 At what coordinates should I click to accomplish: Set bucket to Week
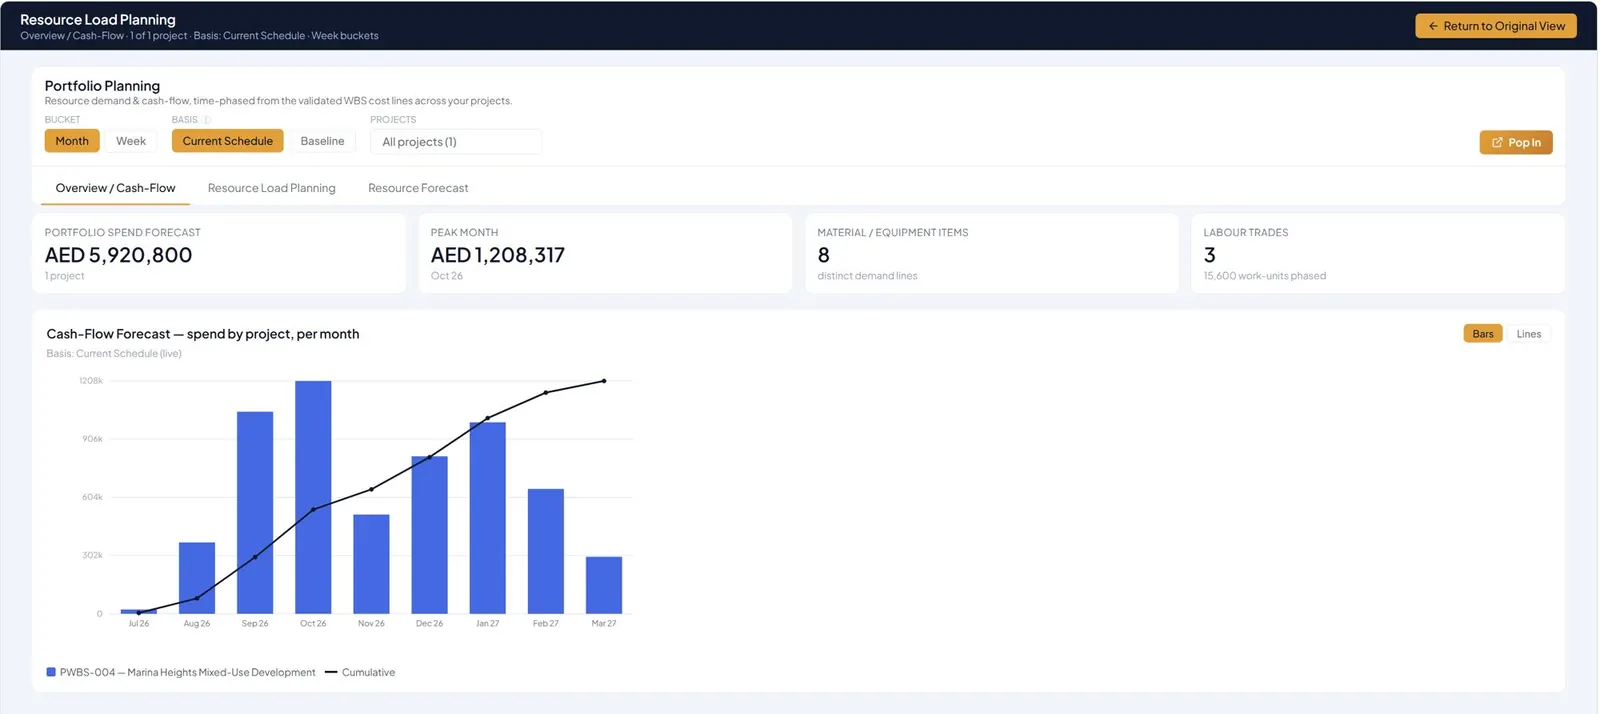click(131, 141)
